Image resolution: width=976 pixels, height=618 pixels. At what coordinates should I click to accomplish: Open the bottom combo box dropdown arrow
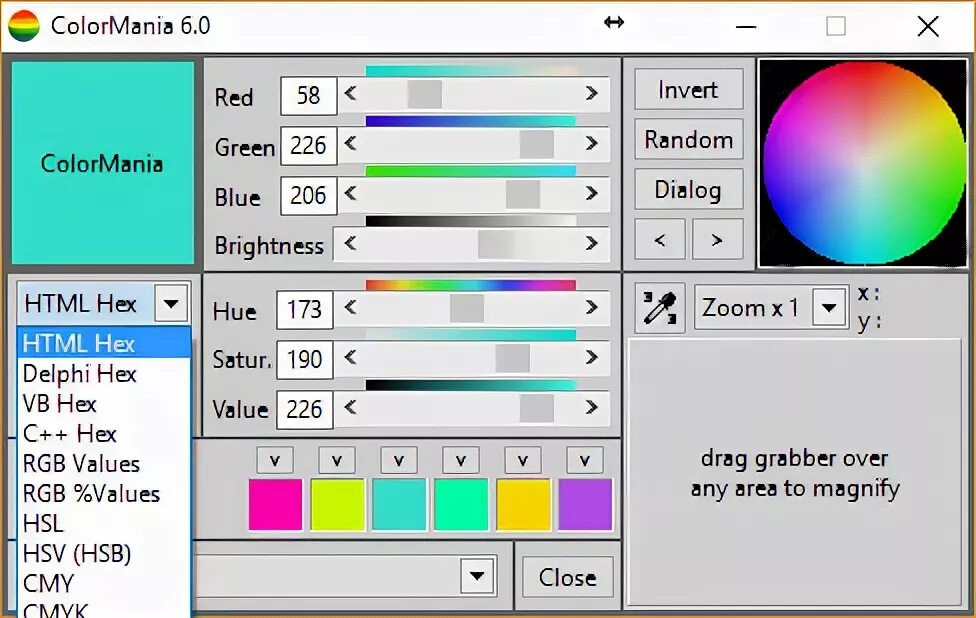pos(477,576)
